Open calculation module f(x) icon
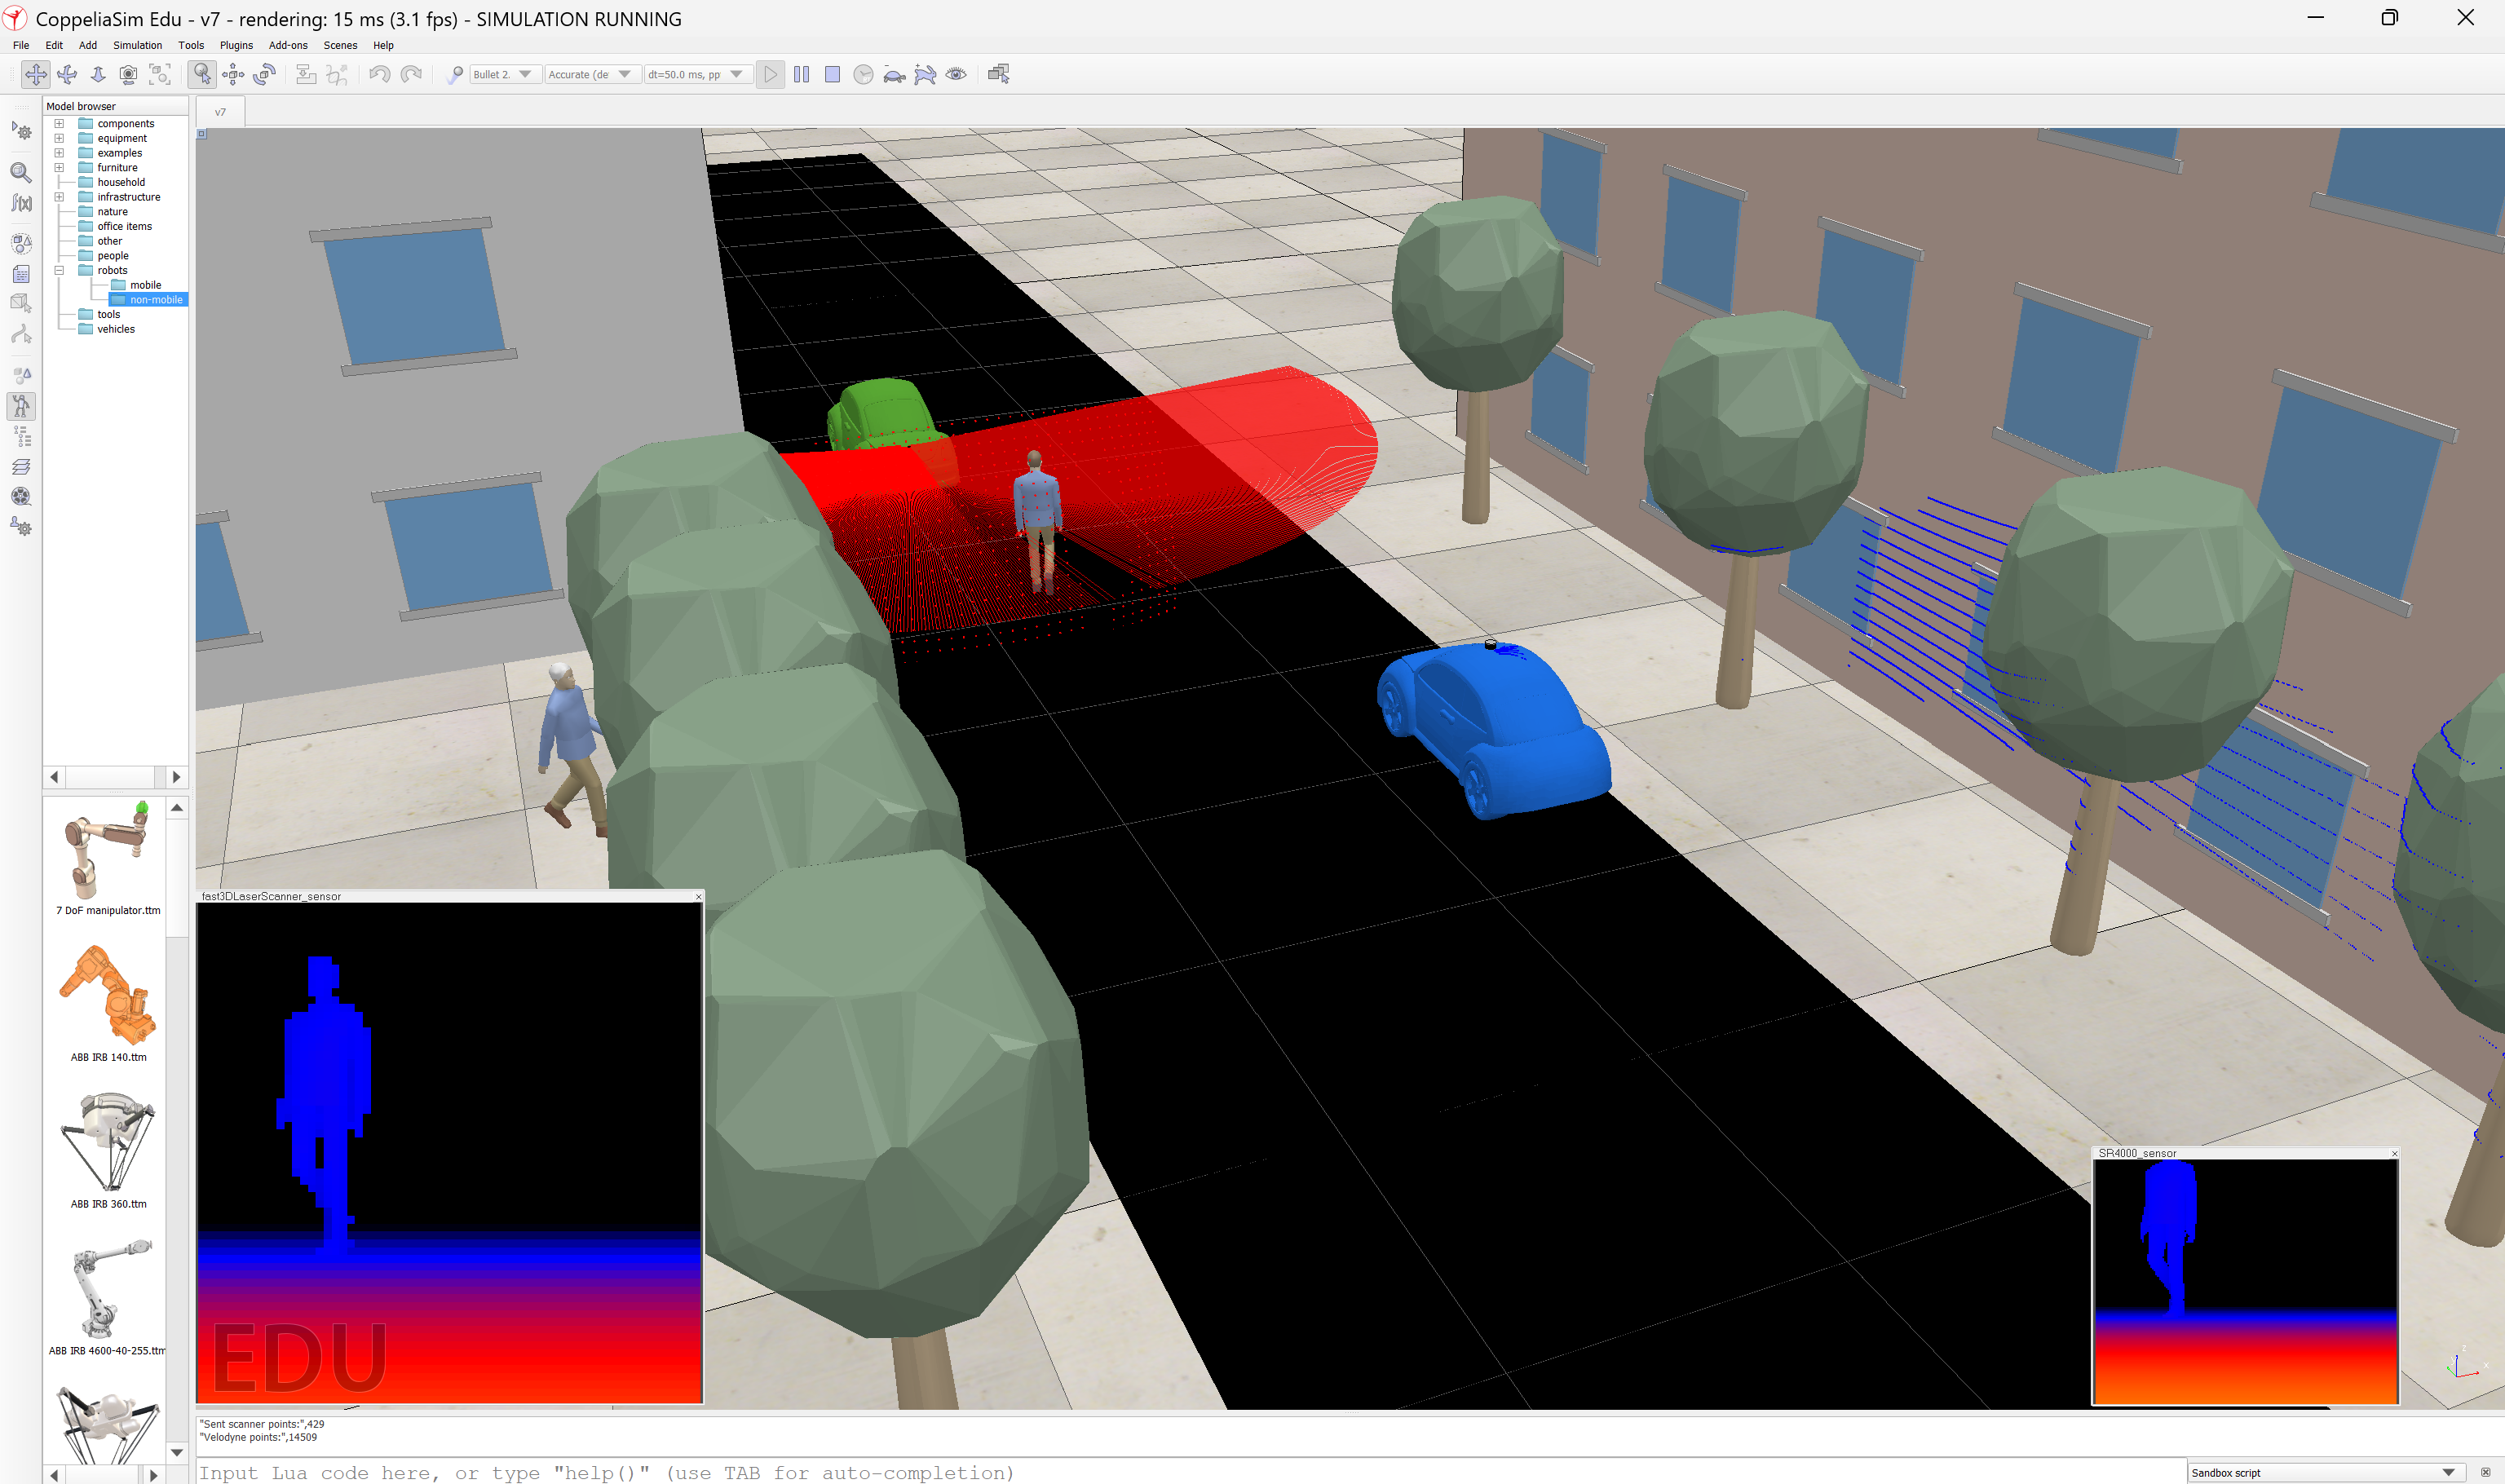Viewport: 2505px width, 1484px height. [x=21, y=203]
